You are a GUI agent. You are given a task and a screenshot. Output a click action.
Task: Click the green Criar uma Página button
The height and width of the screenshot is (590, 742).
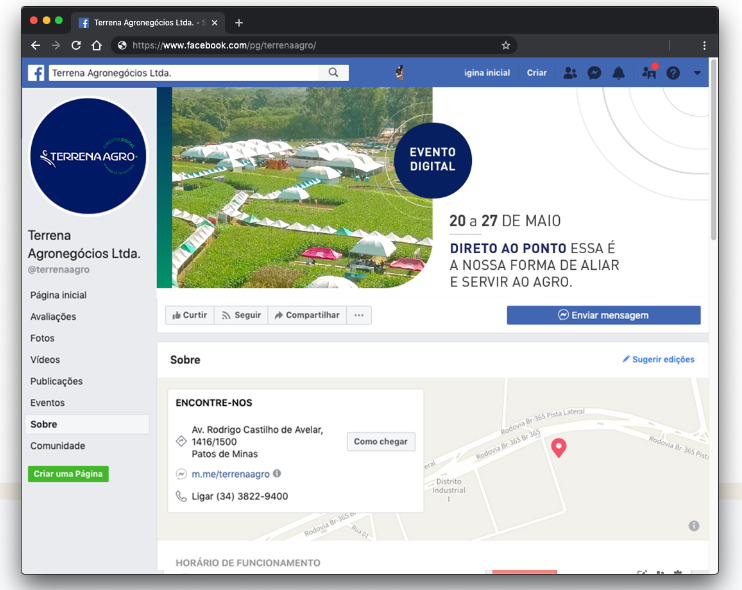tap(68, 474)
